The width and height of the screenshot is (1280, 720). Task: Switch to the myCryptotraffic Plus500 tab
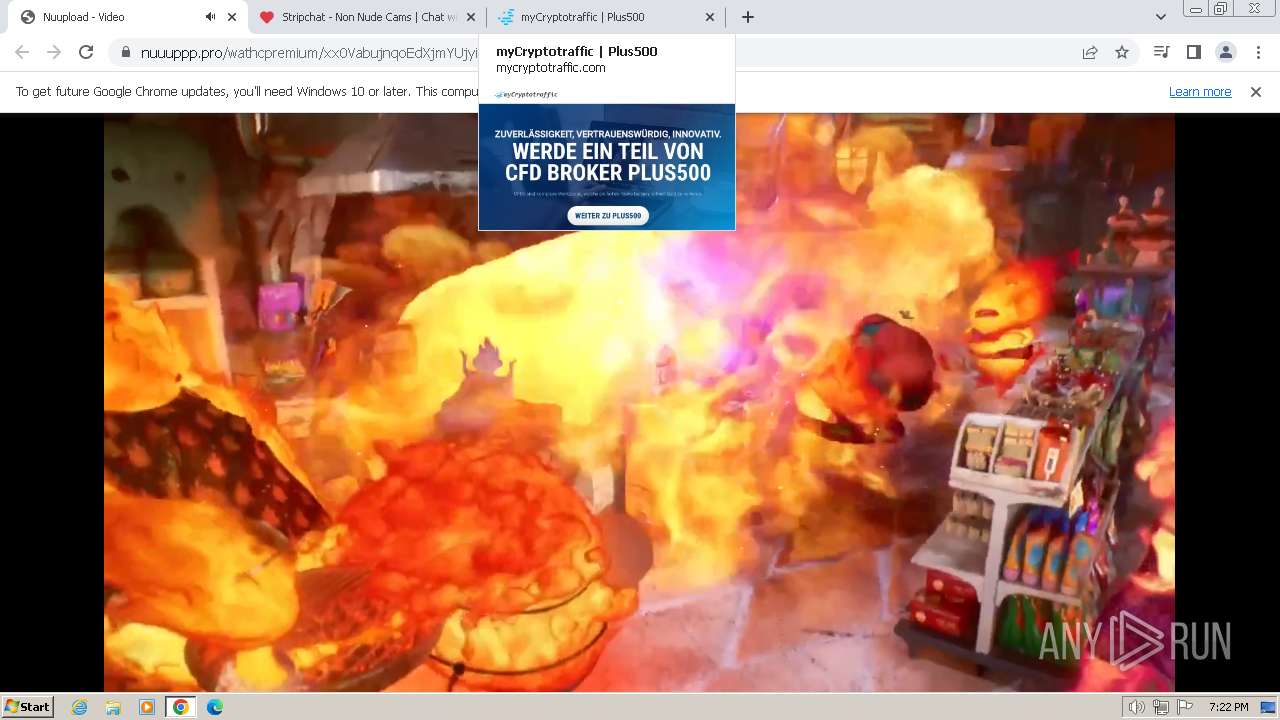point(606,17)
